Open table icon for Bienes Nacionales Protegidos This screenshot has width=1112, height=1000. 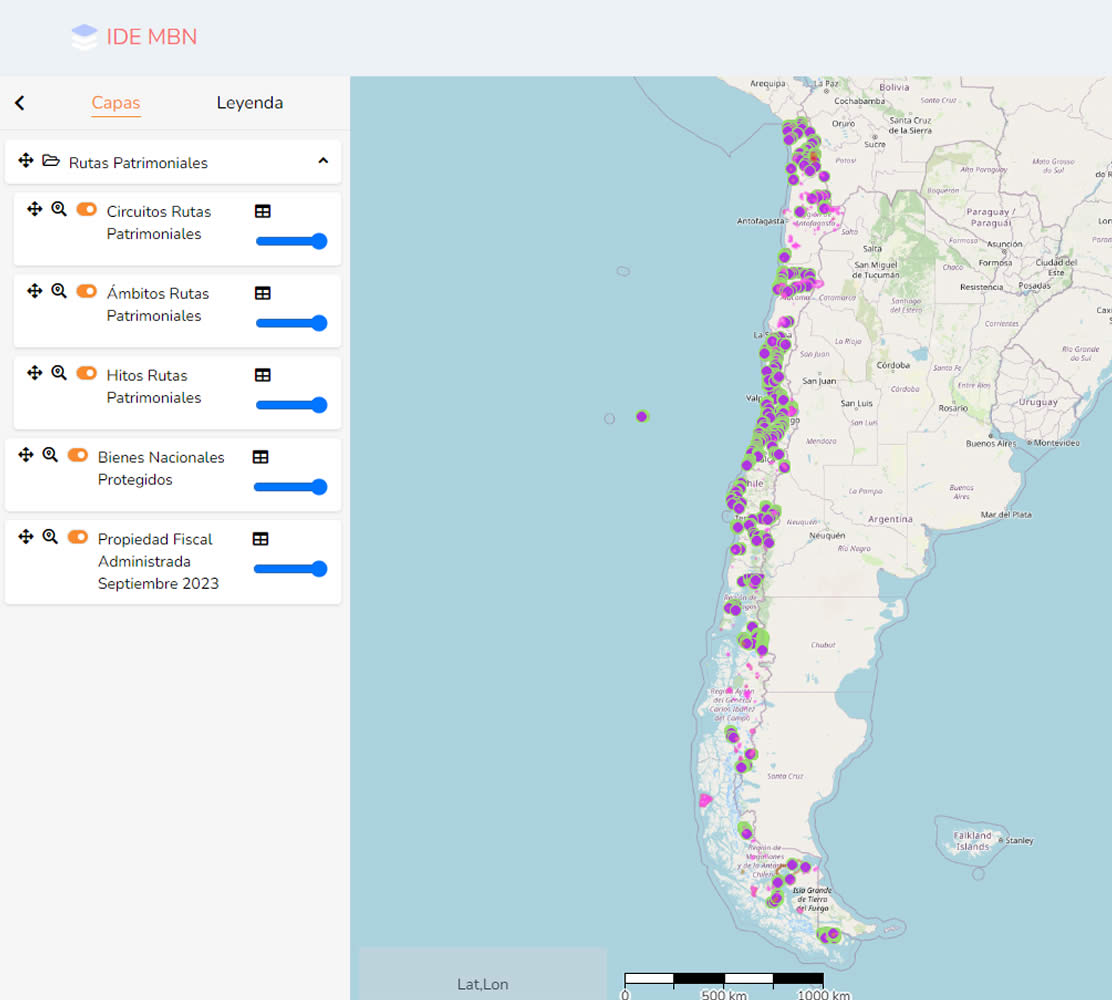260,457
